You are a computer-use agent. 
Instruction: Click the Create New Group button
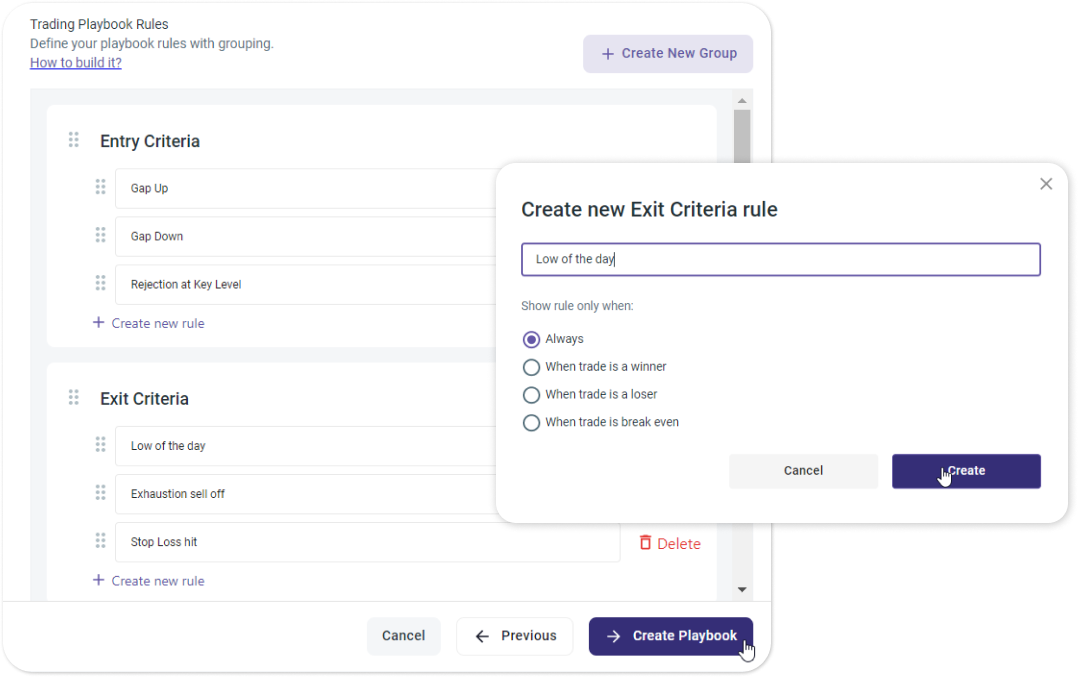point(668,54)
